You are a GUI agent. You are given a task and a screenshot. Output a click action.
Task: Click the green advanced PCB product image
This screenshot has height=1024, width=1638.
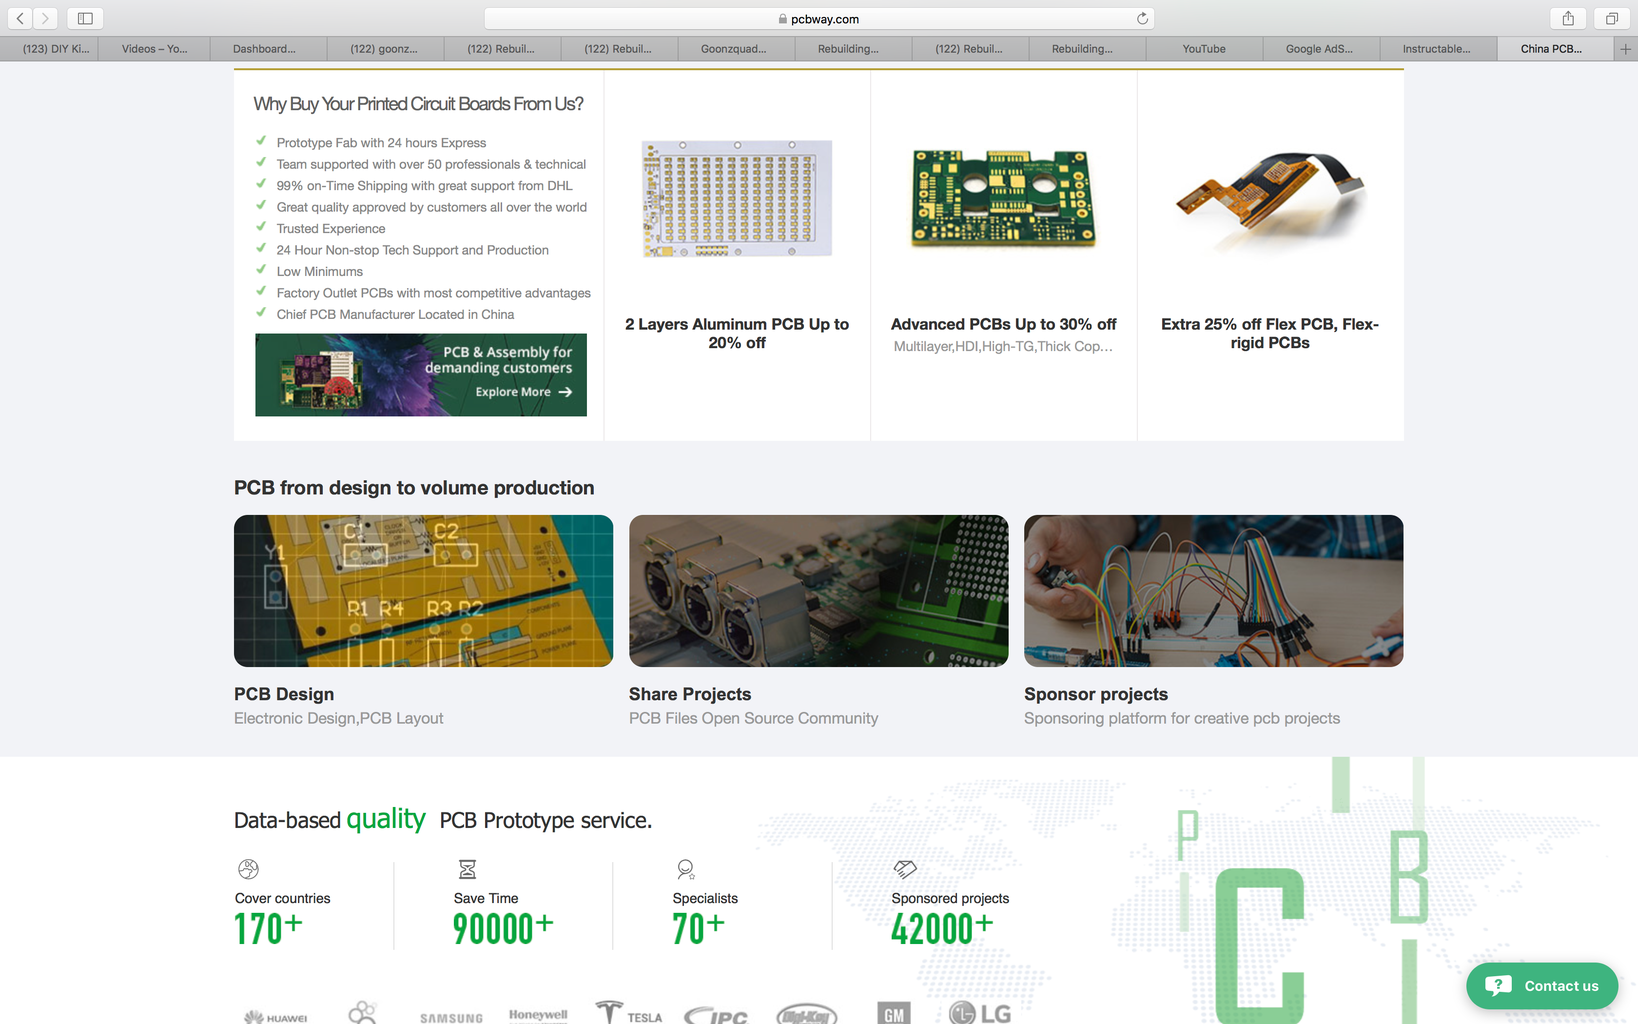1004,198
